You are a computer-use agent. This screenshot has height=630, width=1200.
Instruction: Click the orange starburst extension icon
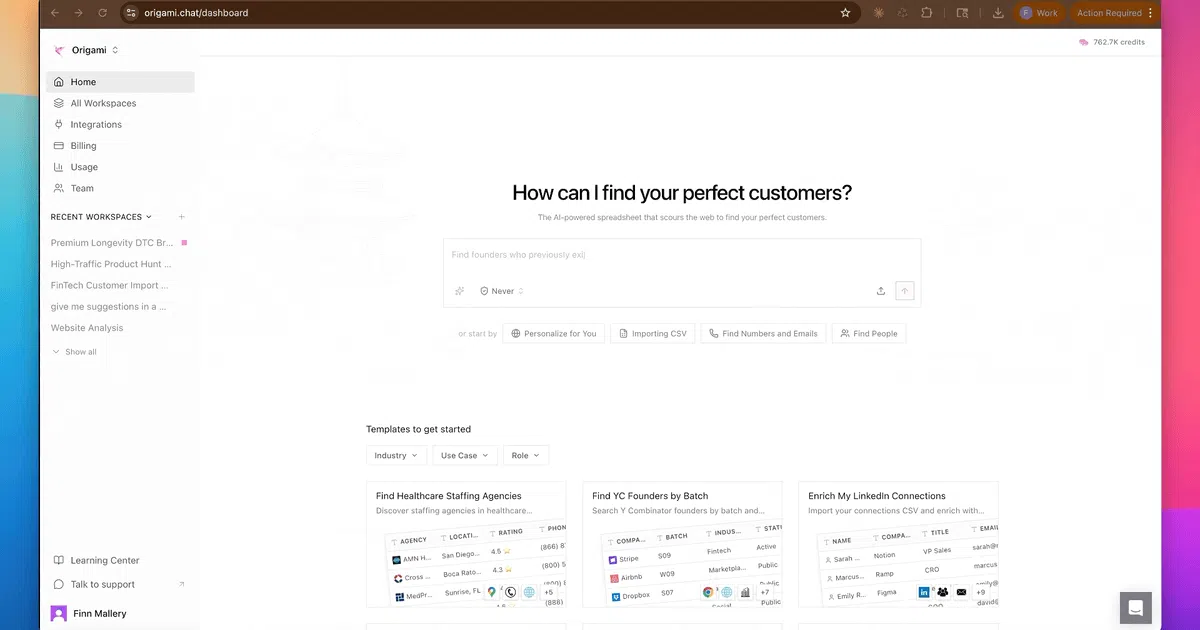(878, 13)
